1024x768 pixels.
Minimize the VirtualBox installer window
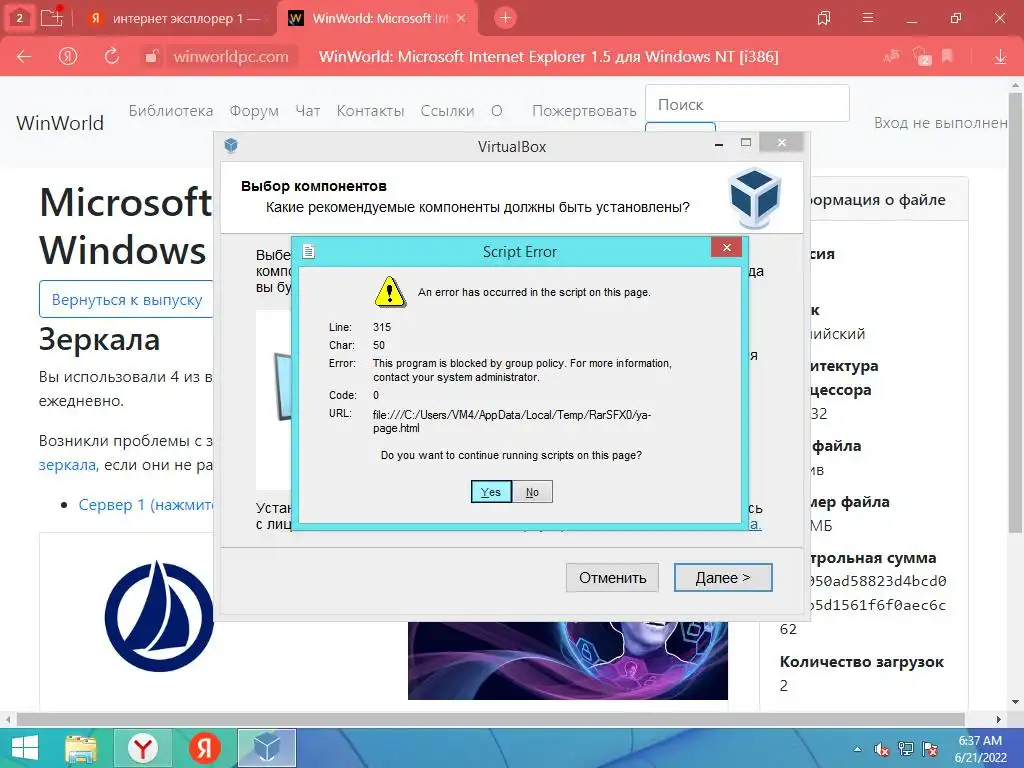pos(719,144)
